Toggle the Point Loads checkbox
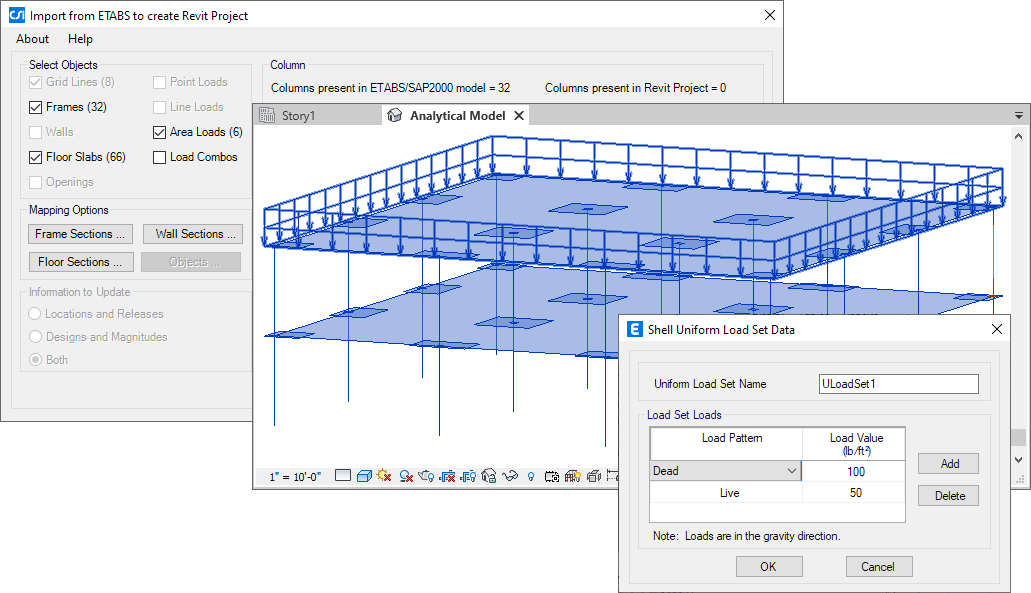The image size is (1031, 593). pos(159,82)
